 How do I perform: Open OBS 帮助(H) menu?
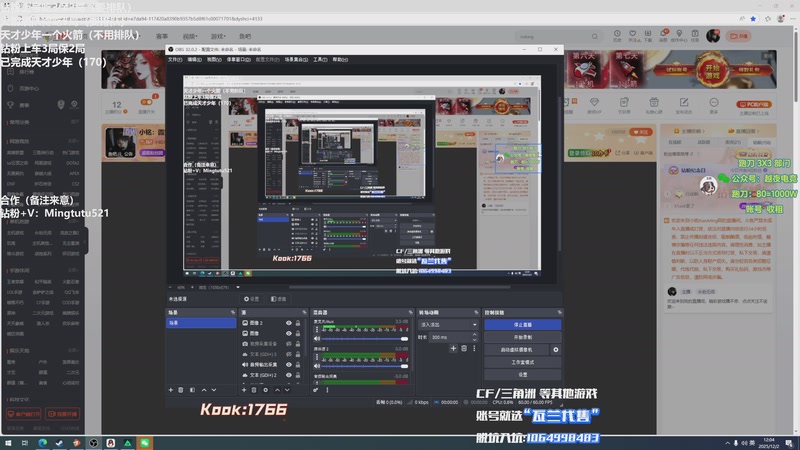point(340,60)
